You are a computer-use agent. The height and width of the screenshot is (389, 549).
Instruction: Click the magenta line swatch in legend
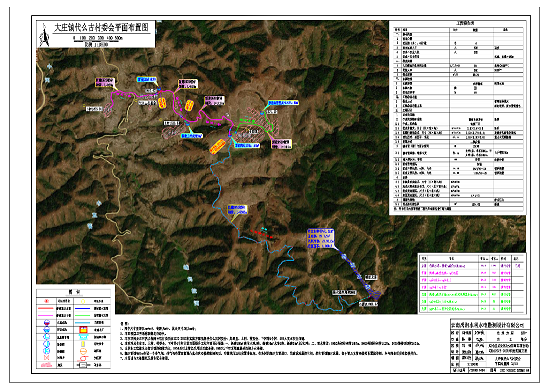[x=46, y=315]
